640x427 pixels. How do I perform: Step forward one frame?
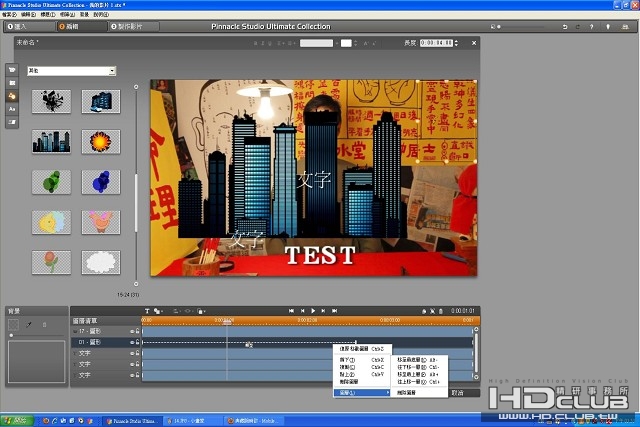tap(323, 311)
